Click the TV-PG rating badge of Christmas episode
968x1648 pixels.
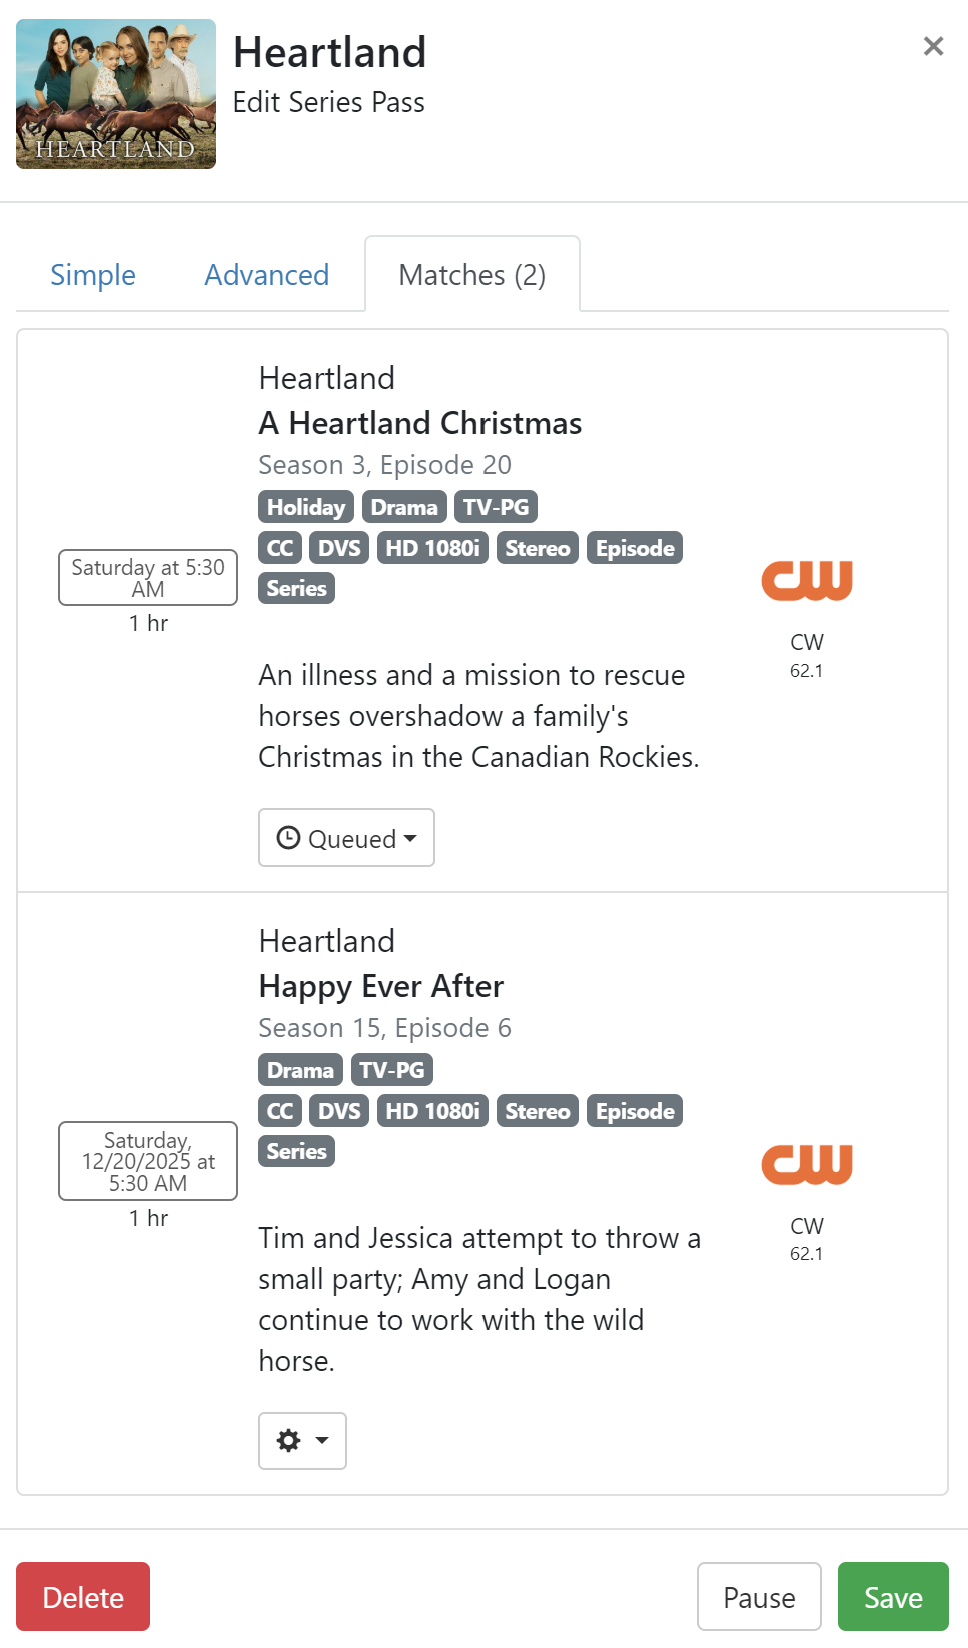[496, 507]
